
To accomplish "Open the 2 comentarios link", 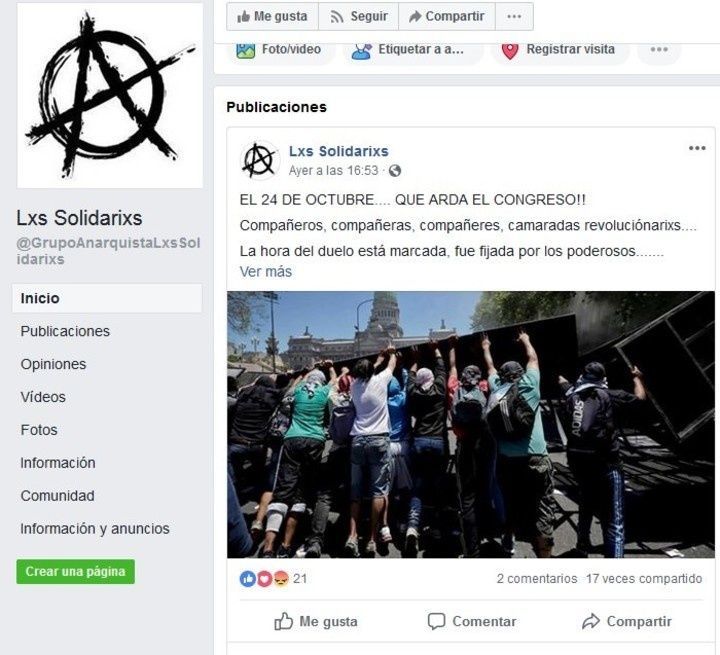I will (x=536, y=578).
